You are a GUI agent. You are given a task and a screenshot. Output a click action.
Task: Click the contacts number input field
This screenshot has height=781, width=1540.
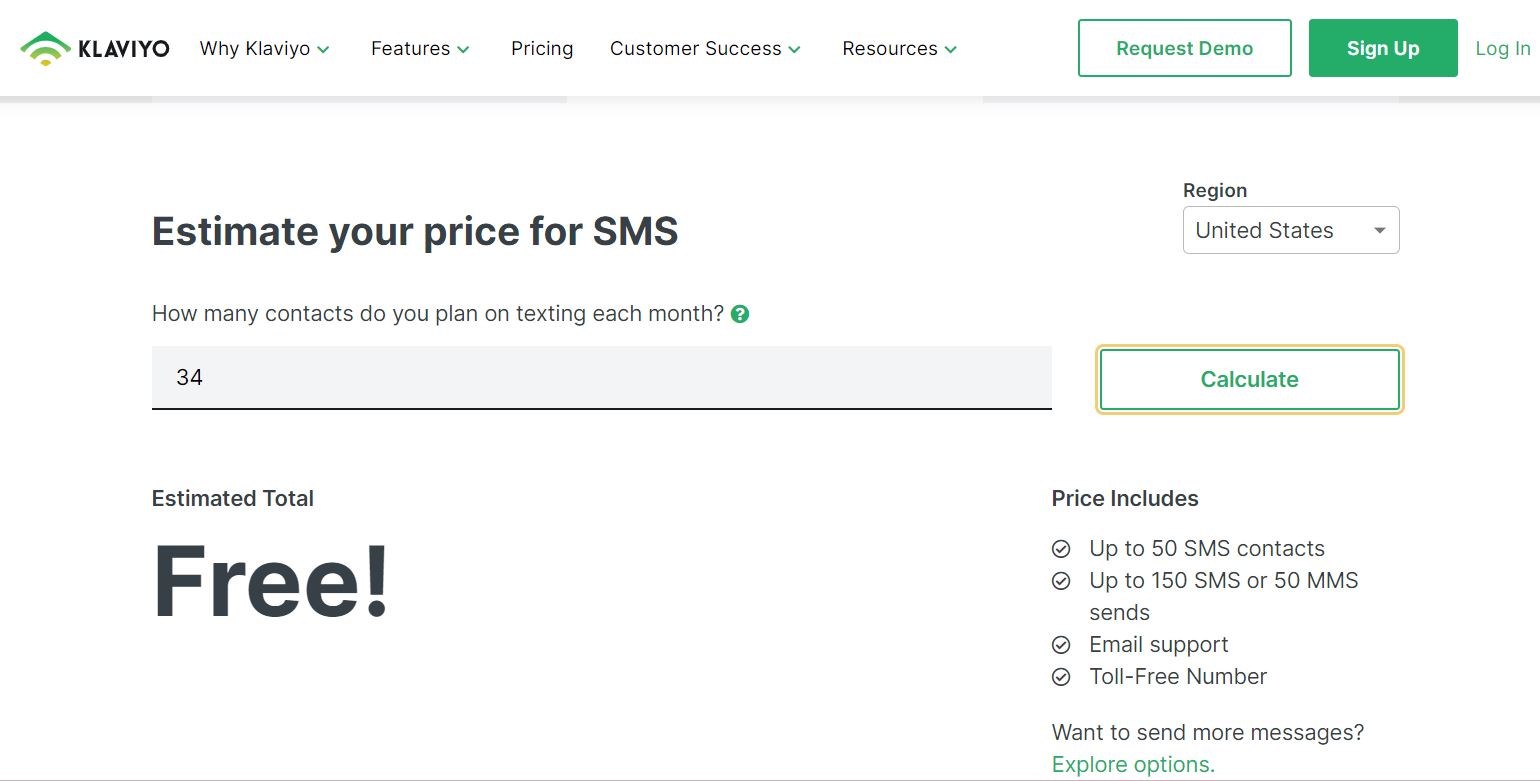(600, 378)
